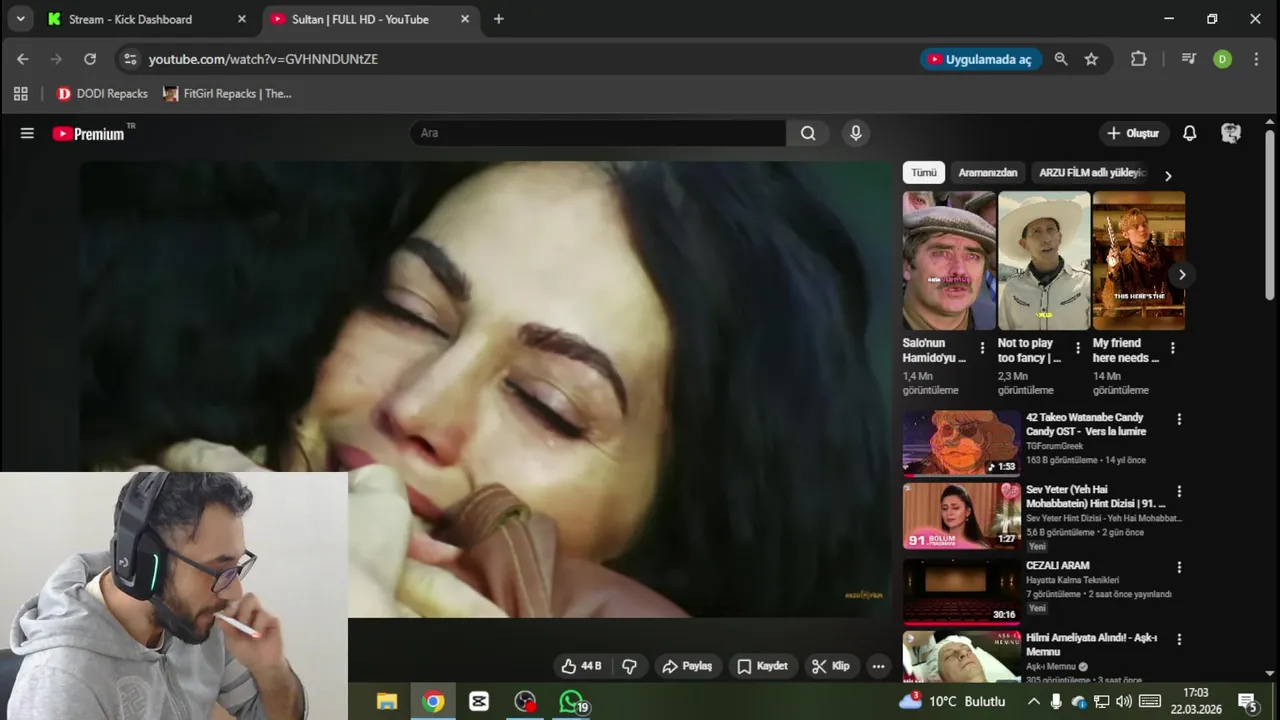Create a clip with Klip button
Viewport: 1280px width, 720px height.
click(x=831, y=666)
